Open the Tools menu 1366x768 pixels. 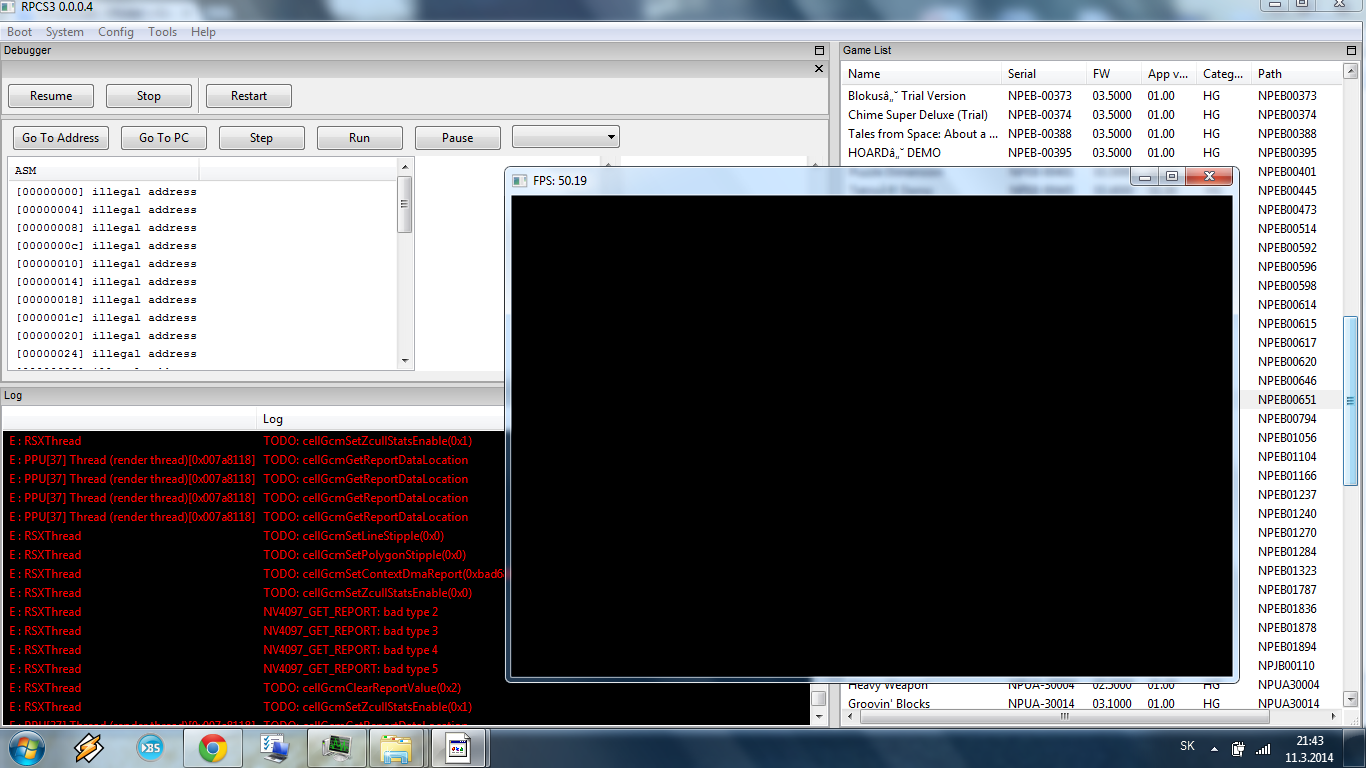[163, 32]
